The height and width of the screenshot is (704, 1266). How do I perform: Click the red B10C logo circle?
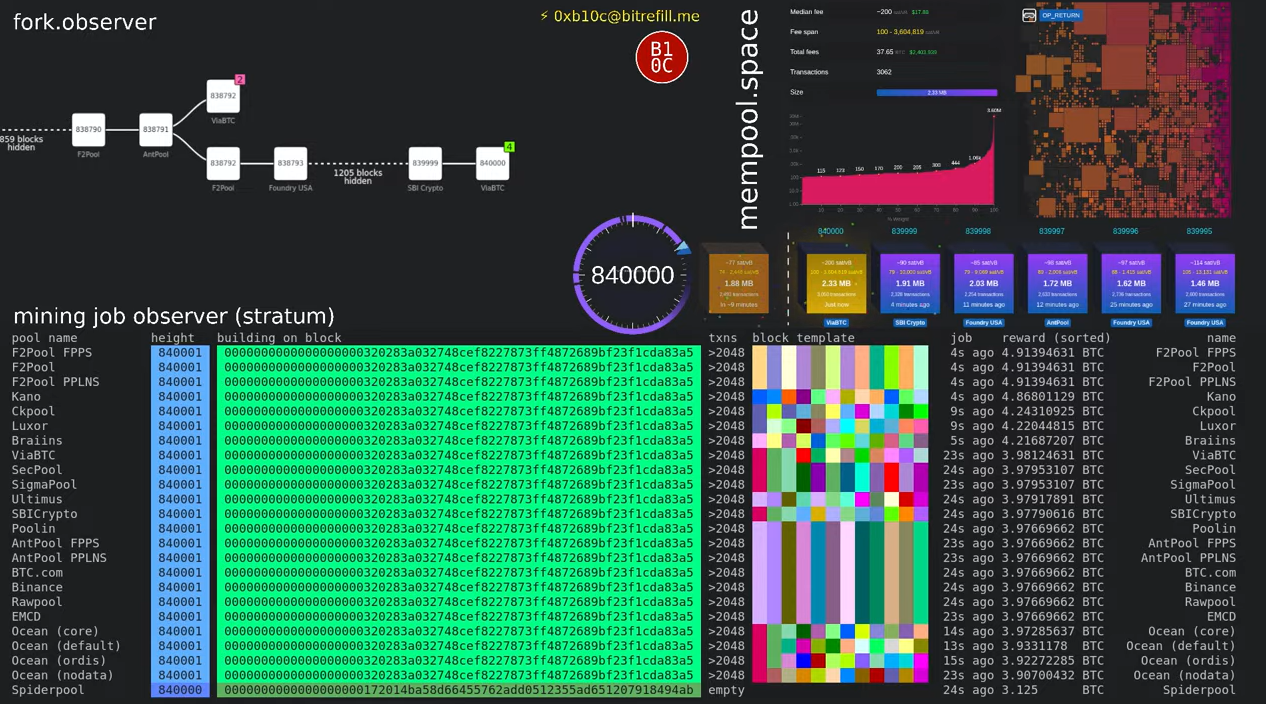pos(662,57)
